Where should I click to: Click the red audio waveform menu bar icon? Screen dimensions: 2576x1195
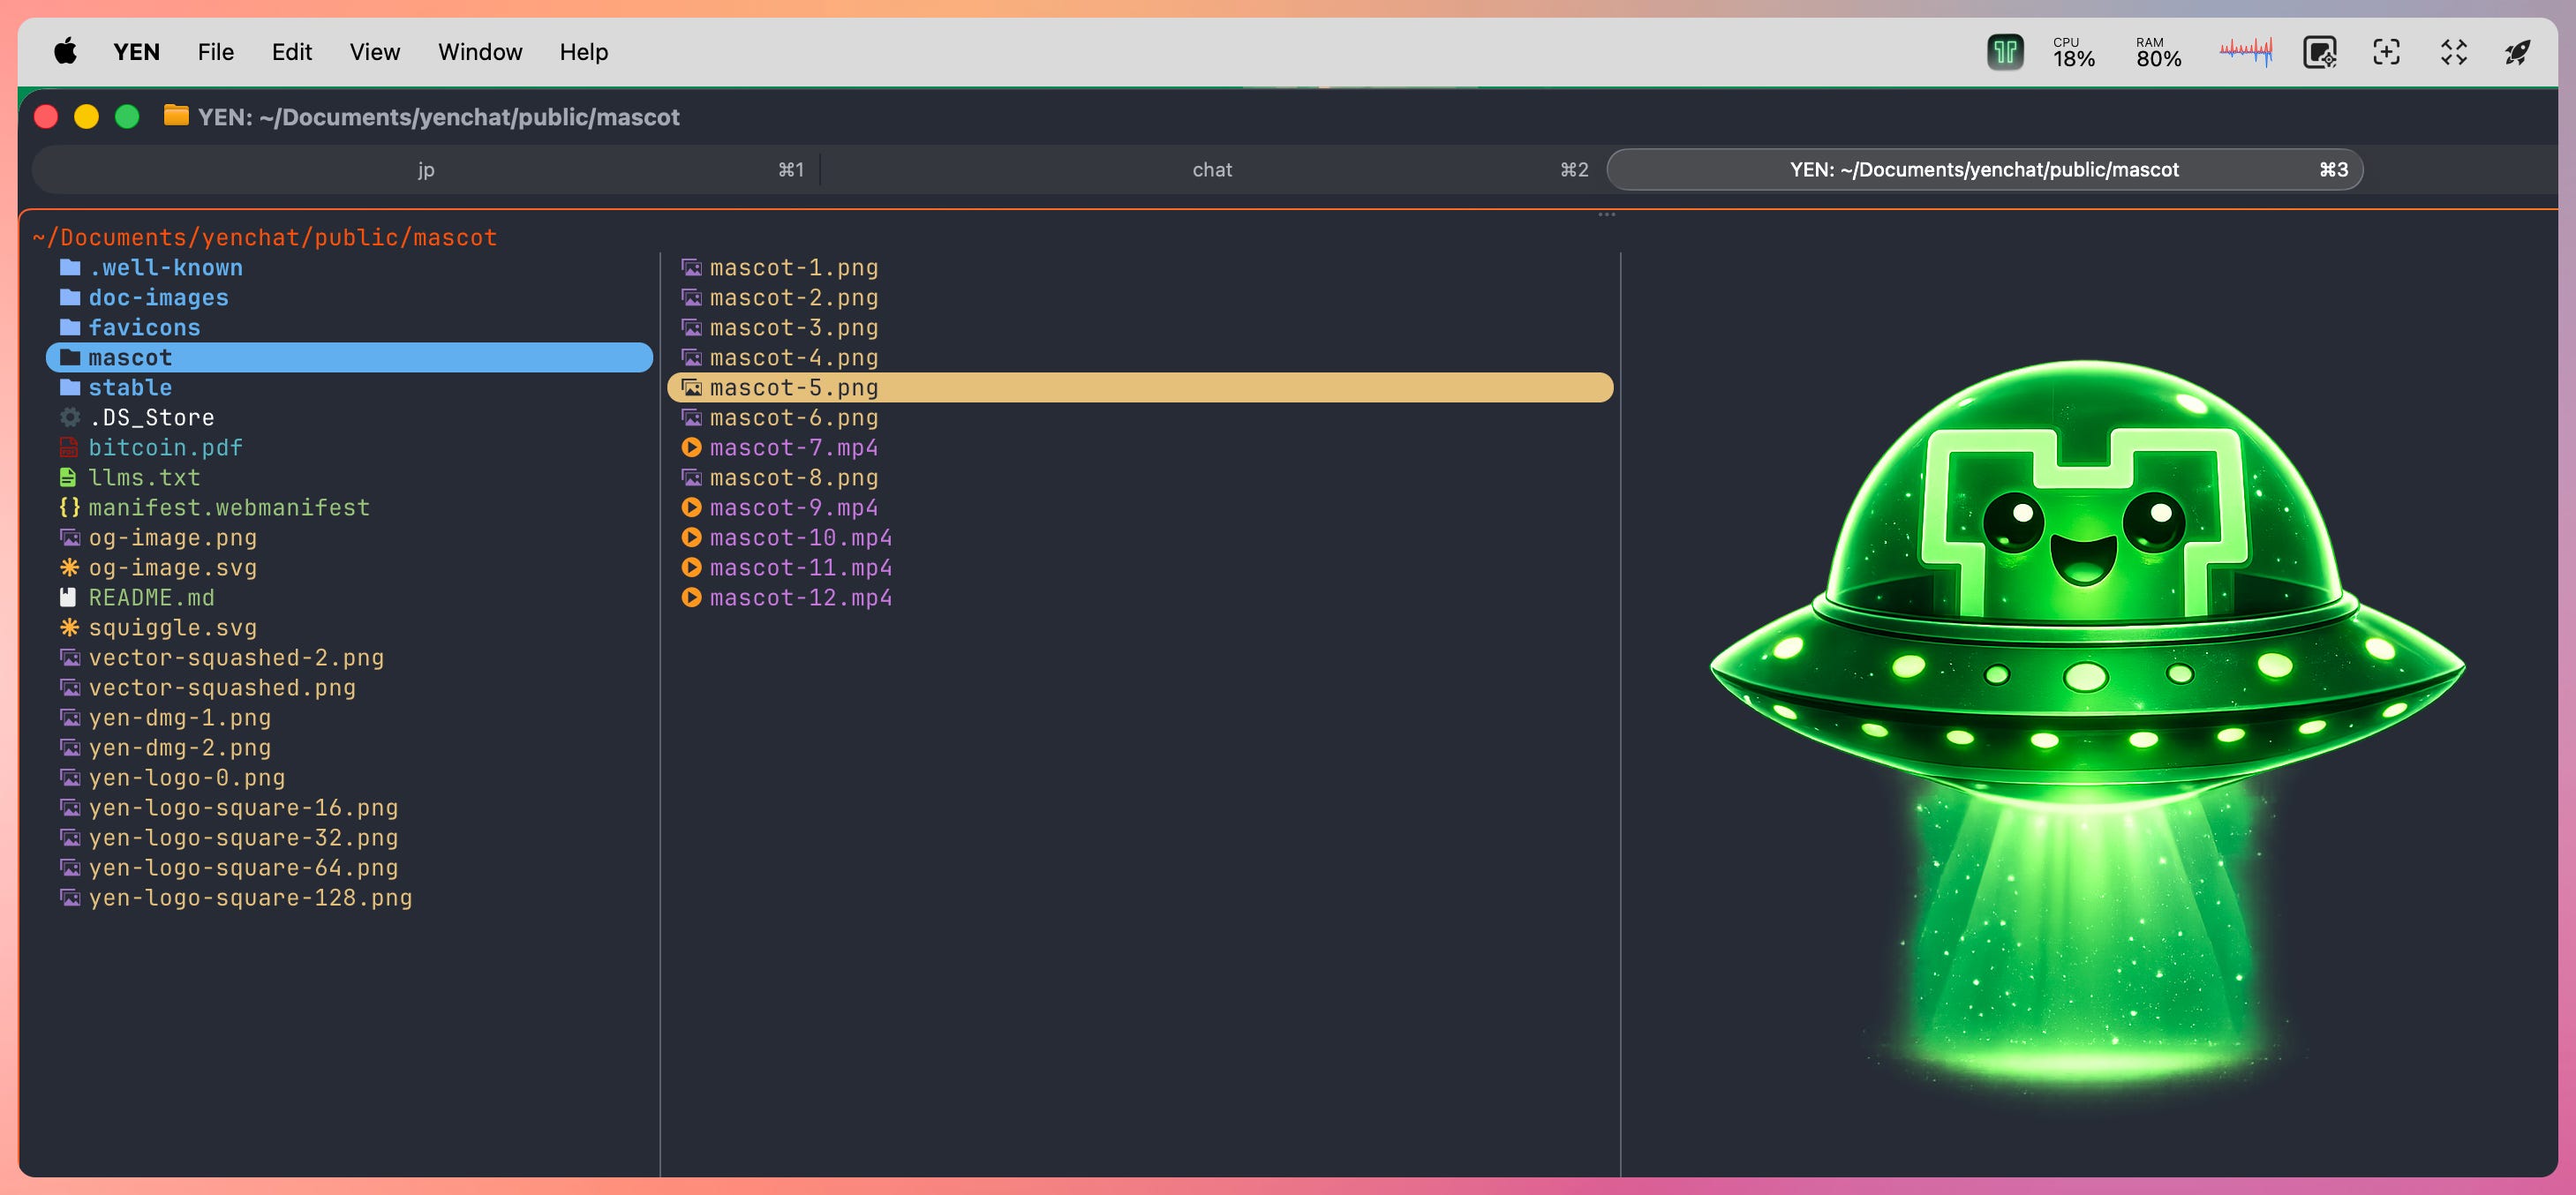tap(2245, 51)
